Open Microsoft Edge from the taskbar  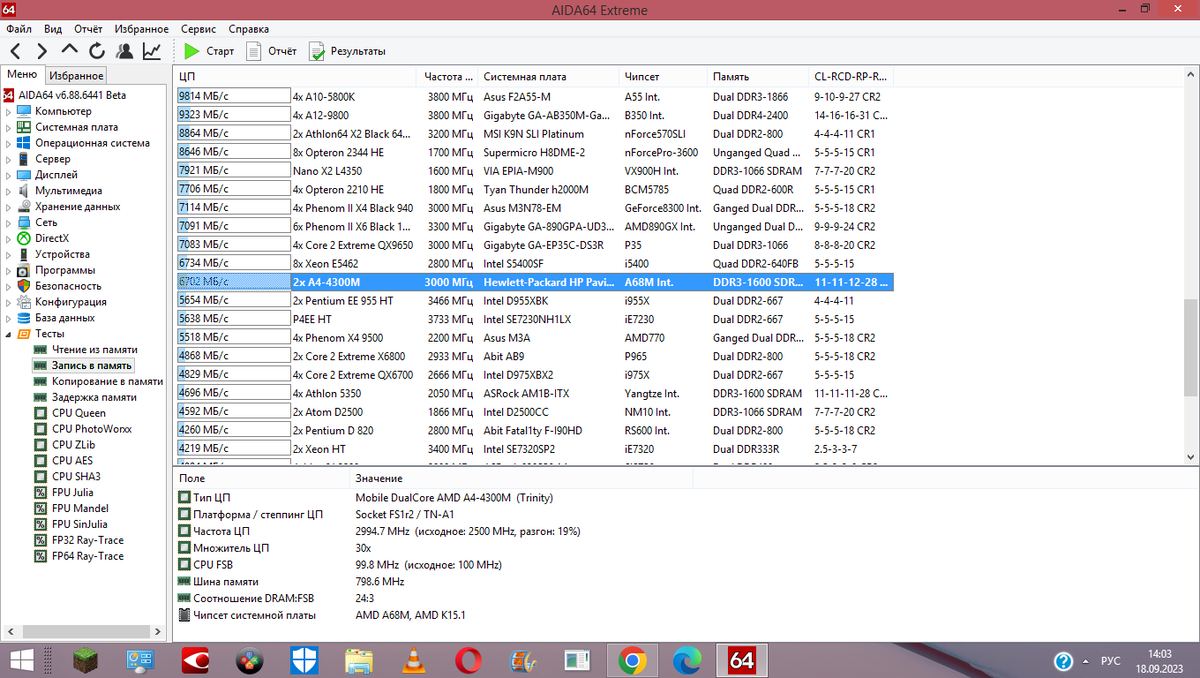(x=686, y=661)
